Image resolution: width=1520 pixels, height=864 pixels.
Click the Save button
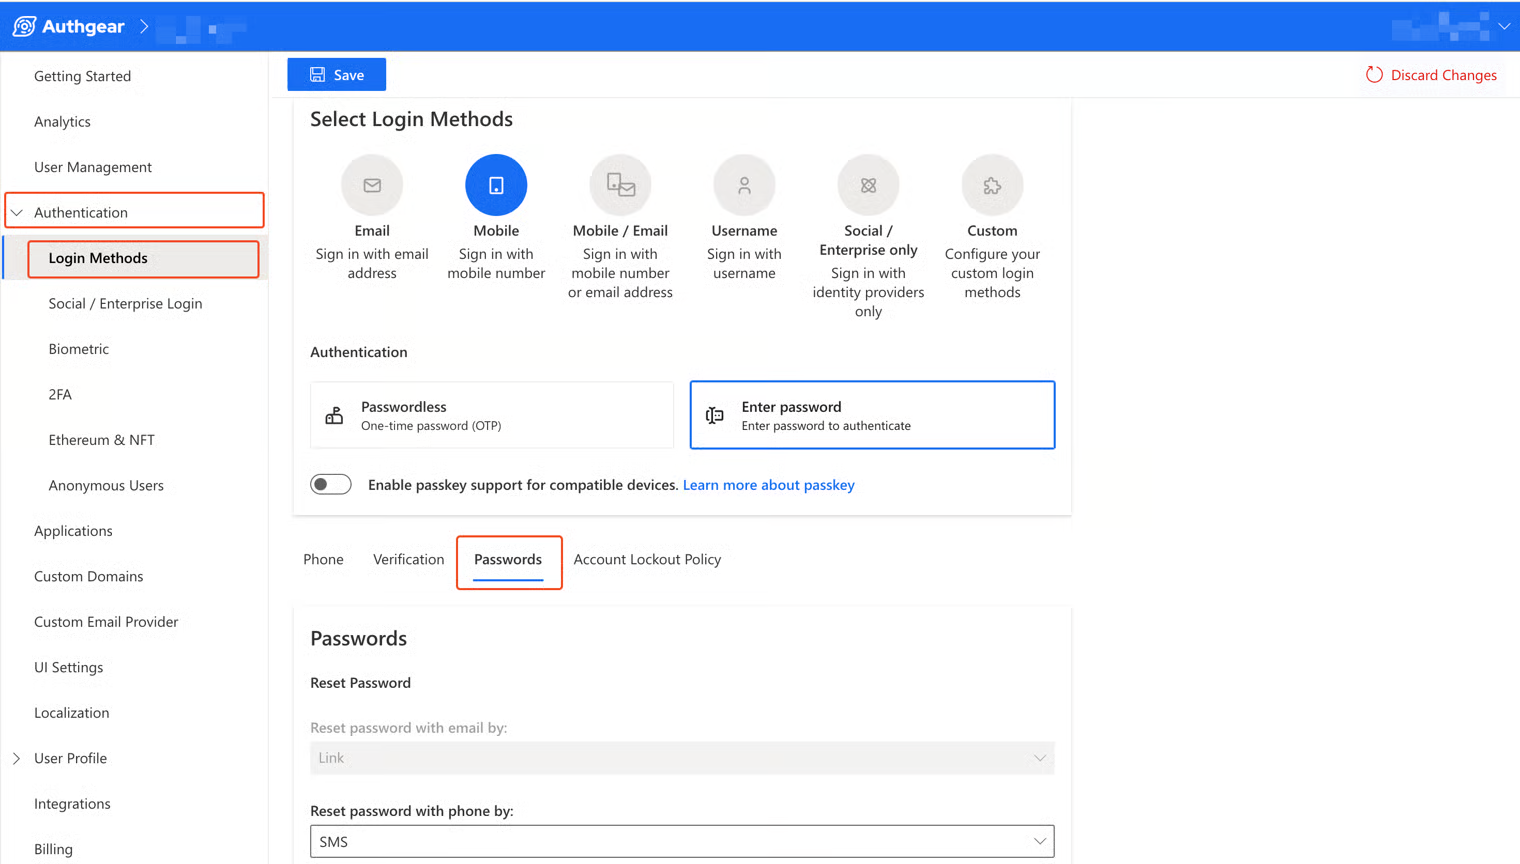tap(337, 75)
